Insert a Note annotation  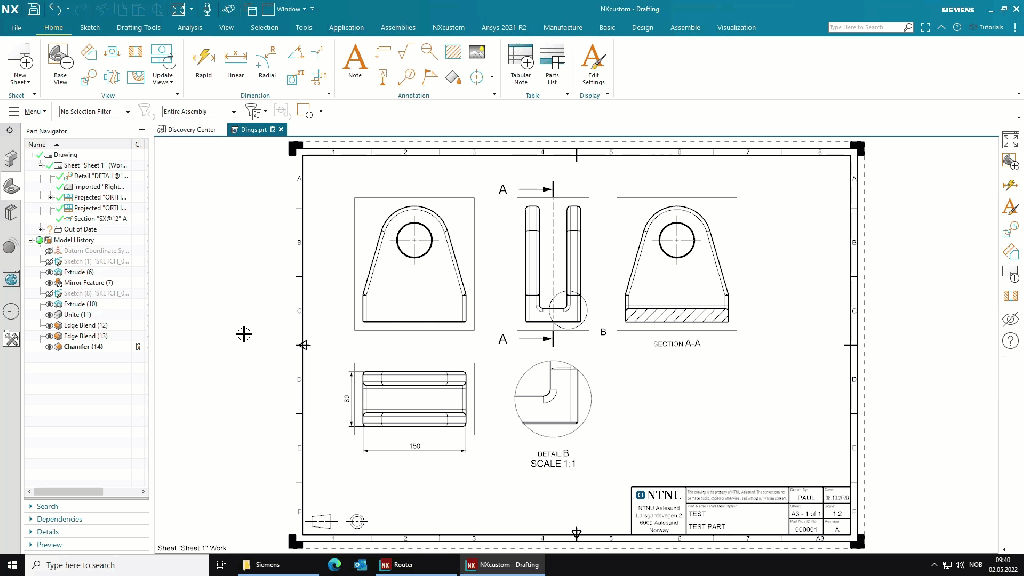pyautogui.click(x=355, y=61)
